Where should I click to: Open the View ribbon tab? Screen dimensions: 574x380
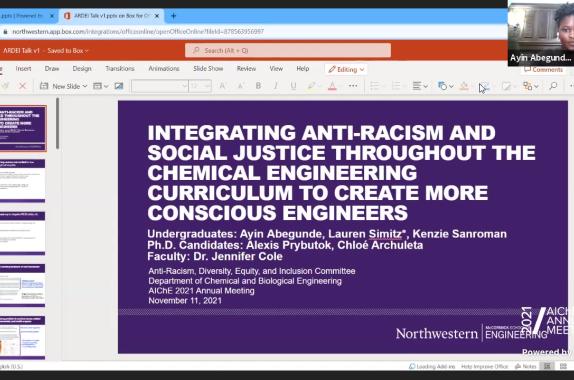tap(276, 68)
